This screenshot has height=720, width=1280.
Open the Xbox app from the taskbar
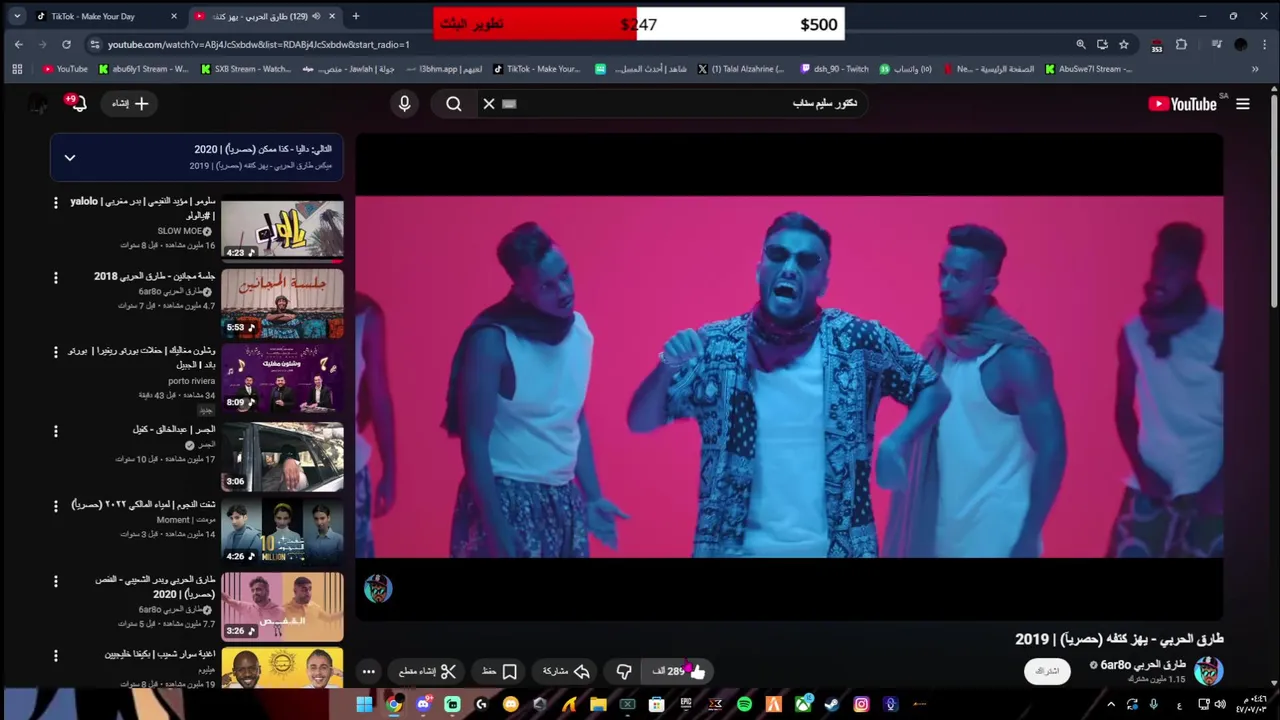pyautogui.click(x=803, y=704)
